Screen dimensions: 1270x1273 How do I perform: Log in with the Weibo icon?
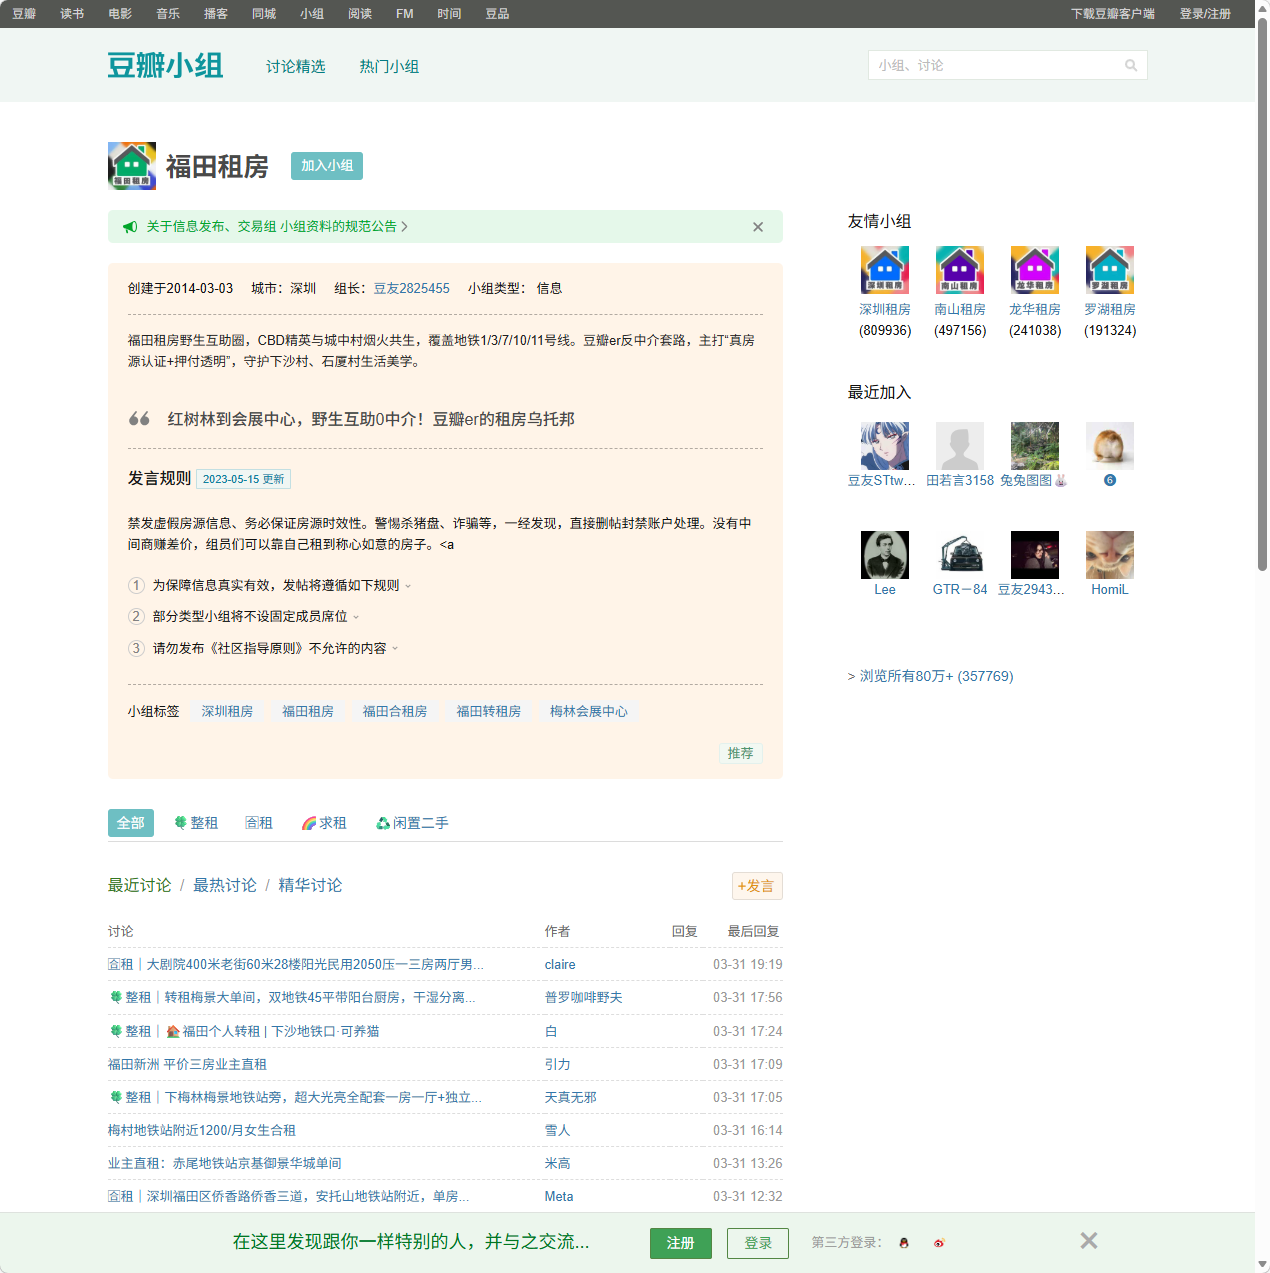[x=939, y=1243]
